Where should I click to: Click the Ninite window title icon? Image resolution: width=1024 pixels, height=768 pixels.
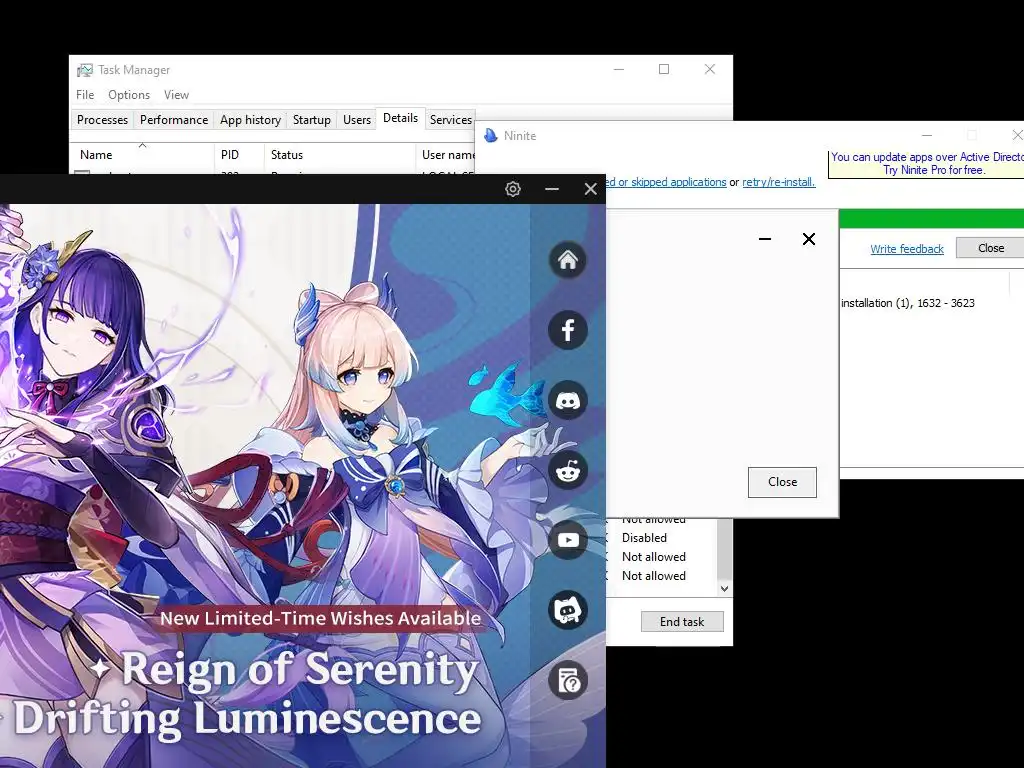point(490,135)
